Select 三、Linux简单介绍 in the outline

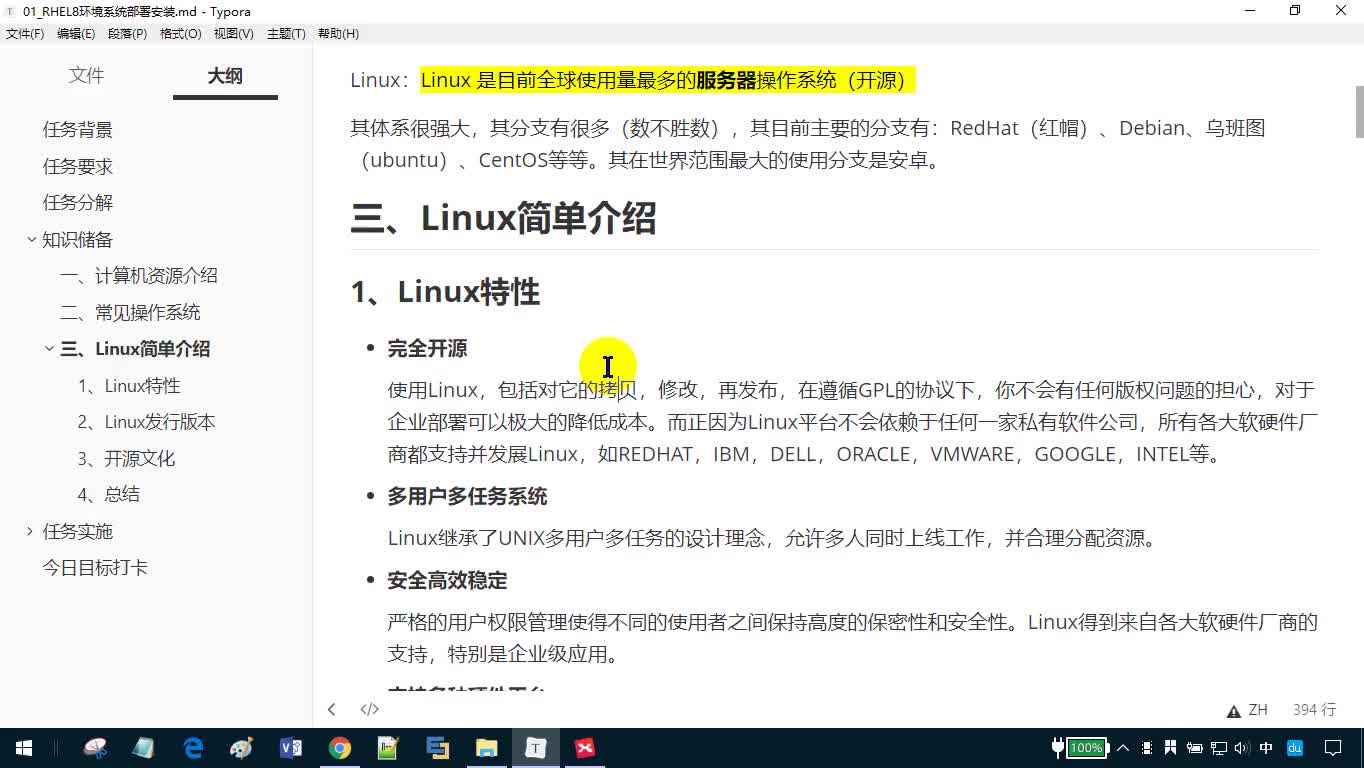pos(135,349)
